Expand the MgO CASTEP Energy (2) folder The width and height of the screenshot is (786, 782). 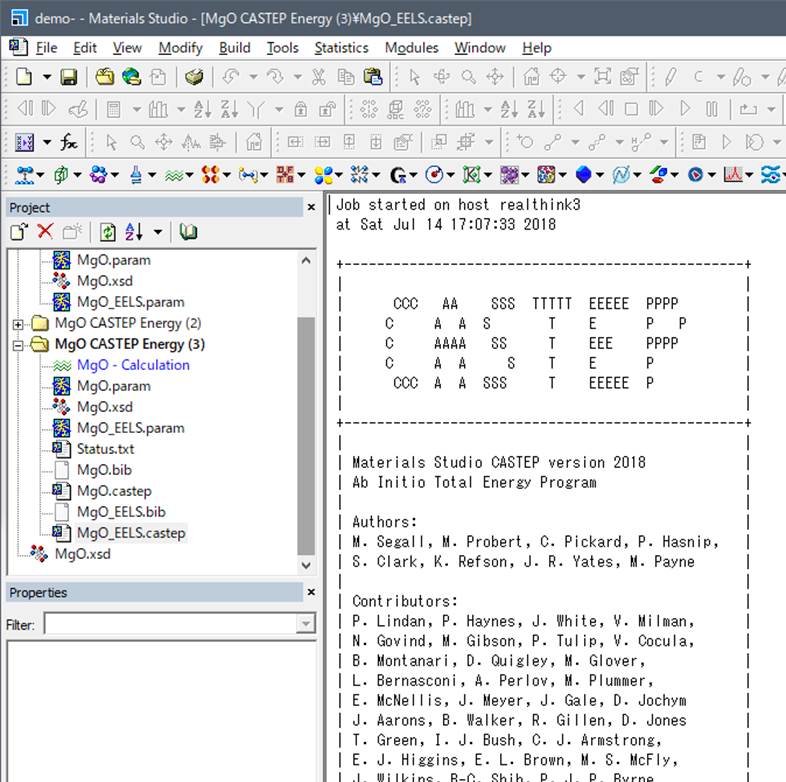pos(18,324)
